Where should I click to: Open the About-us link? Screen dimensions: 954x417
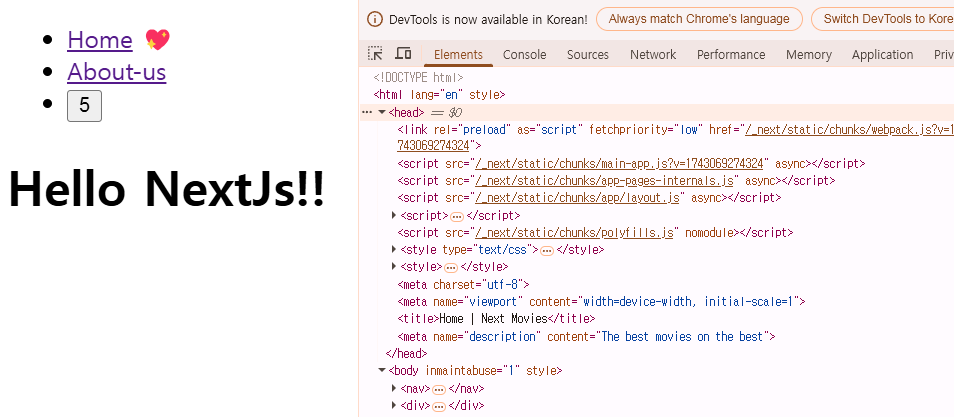(116, 72)
